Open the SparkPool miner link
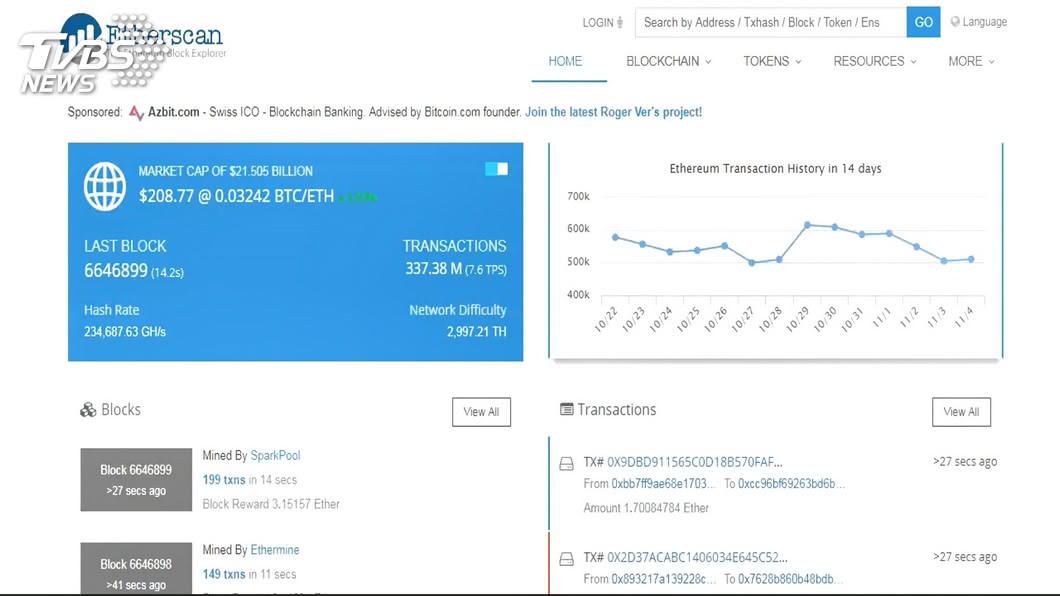 [x=275, y=455]
